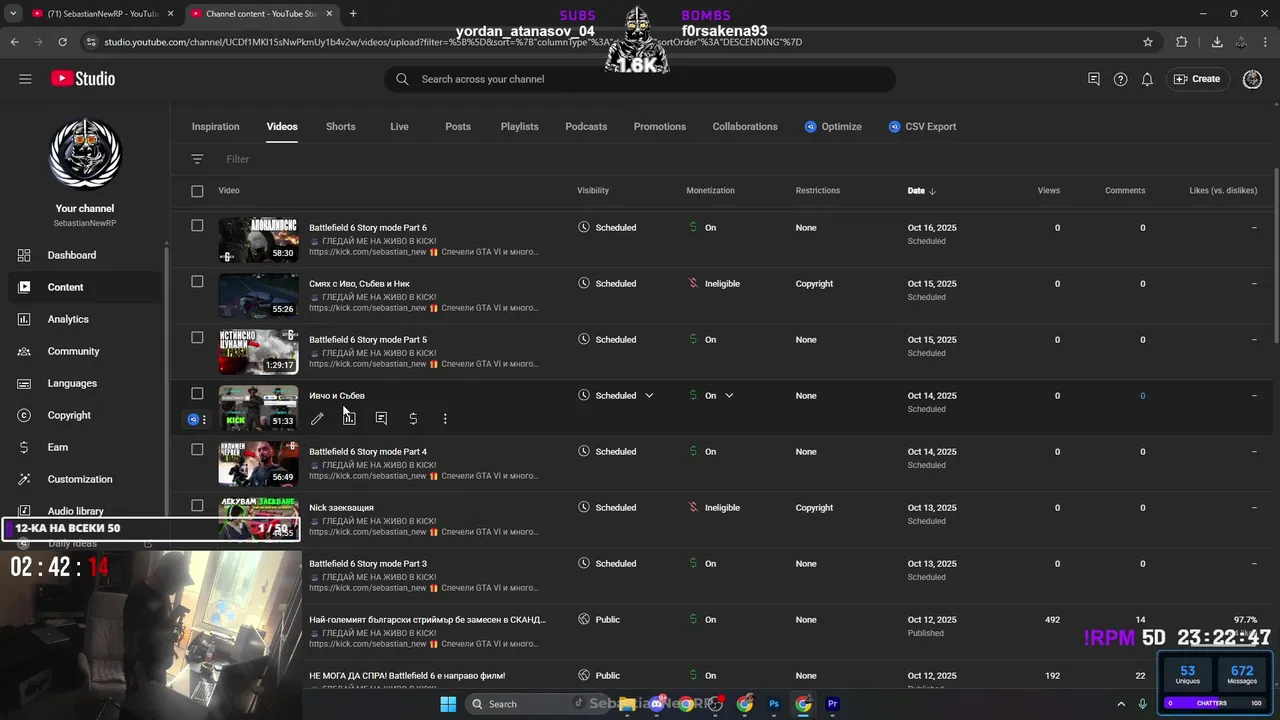
Task: Select checkbox for Смях с Иво, Събев и Ник
Action: click(x=197, y=282)
